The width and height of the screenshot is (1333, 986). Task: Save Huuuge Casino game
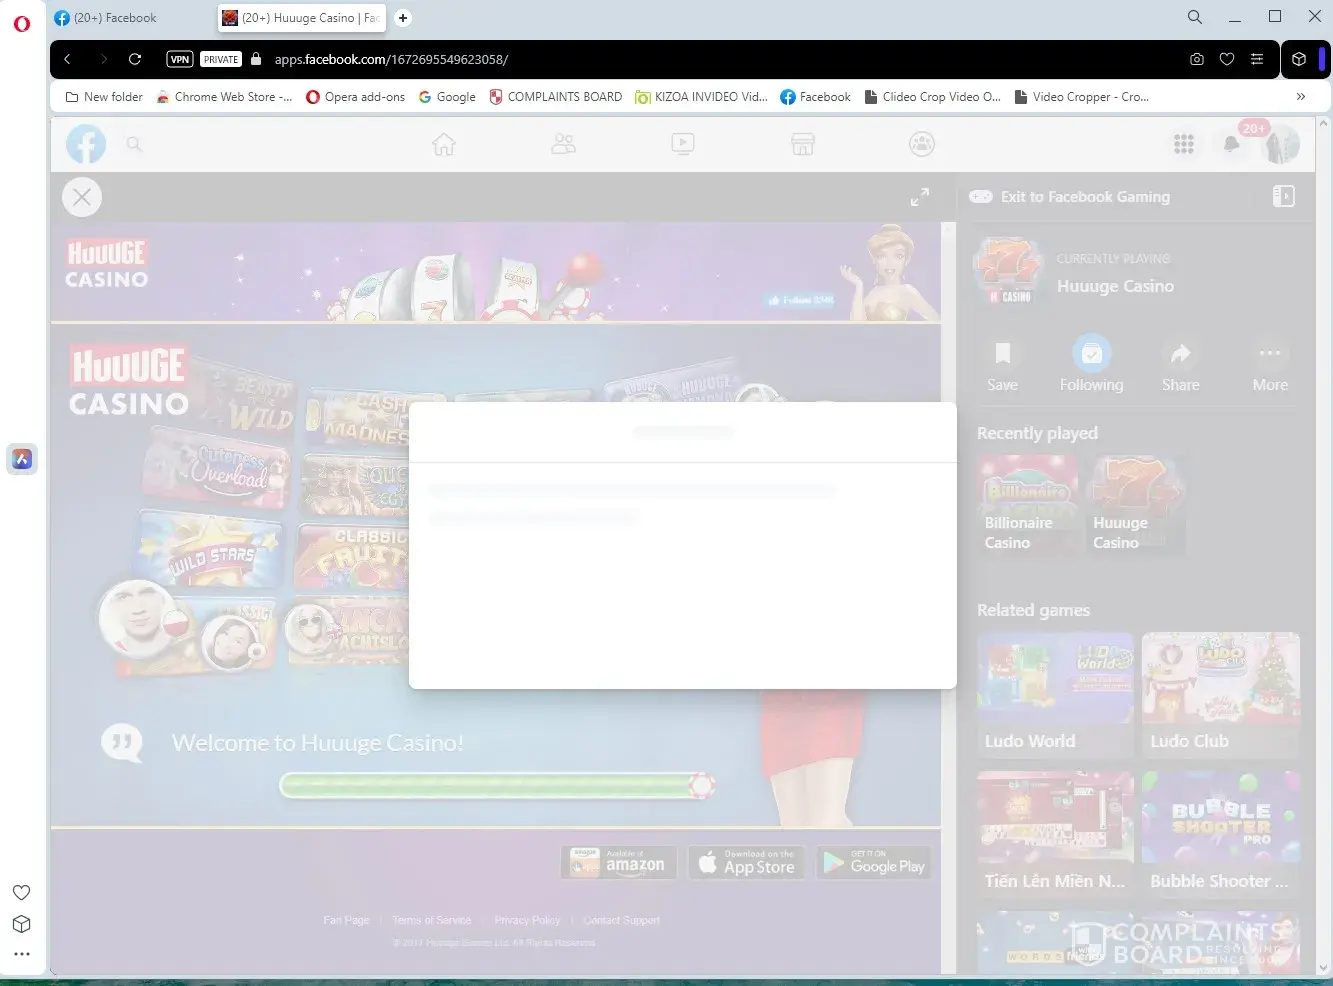(x=1002, y=364)
